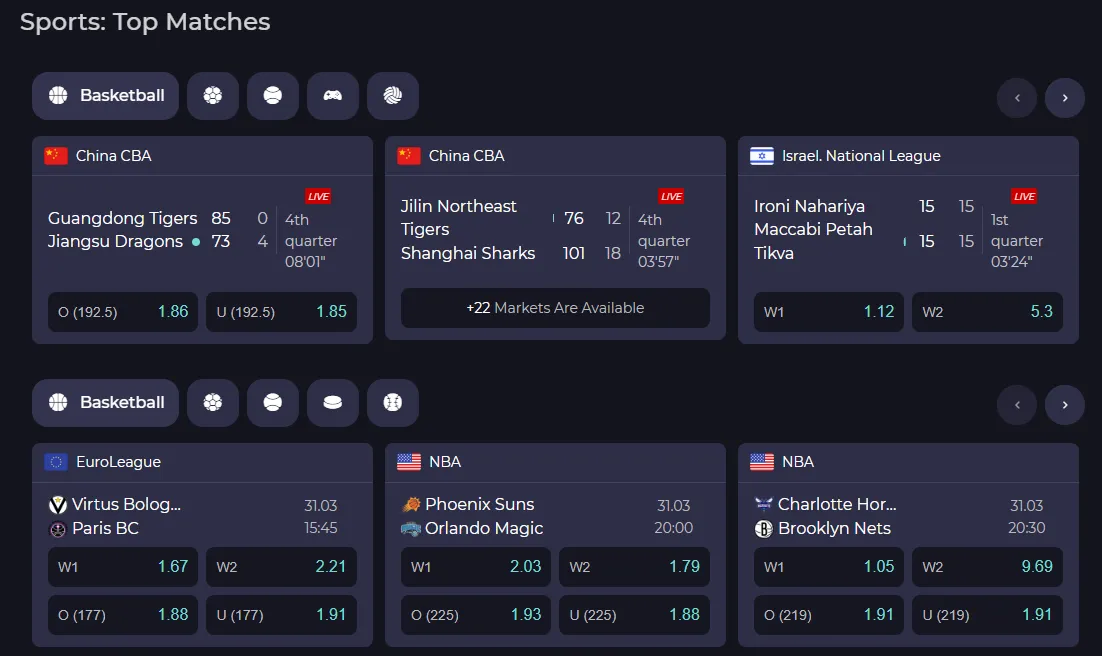Select the esports gamepad icon
1102x656 pixels.
[333, 96]
